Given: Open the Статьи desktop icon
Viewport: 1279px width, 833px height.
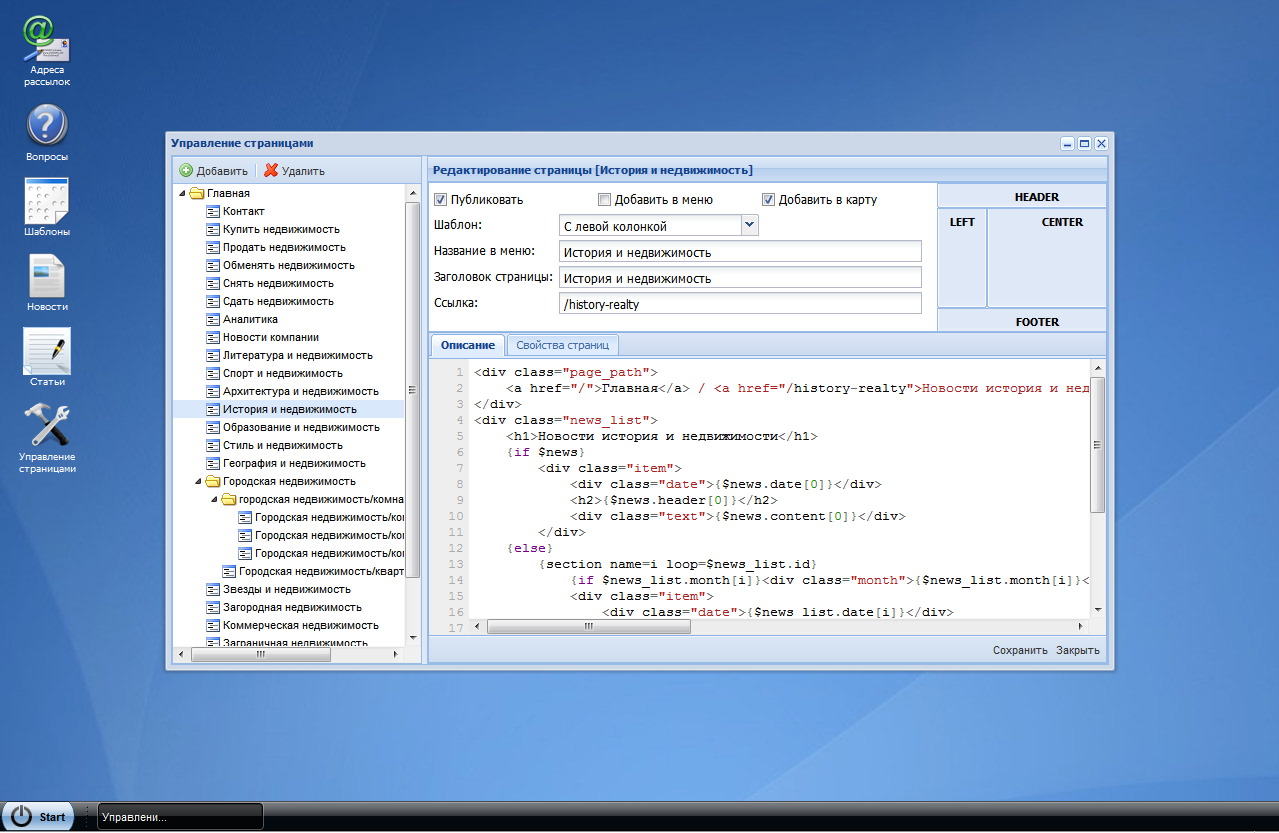Looking at the screenshot, I should click(46, 351).
